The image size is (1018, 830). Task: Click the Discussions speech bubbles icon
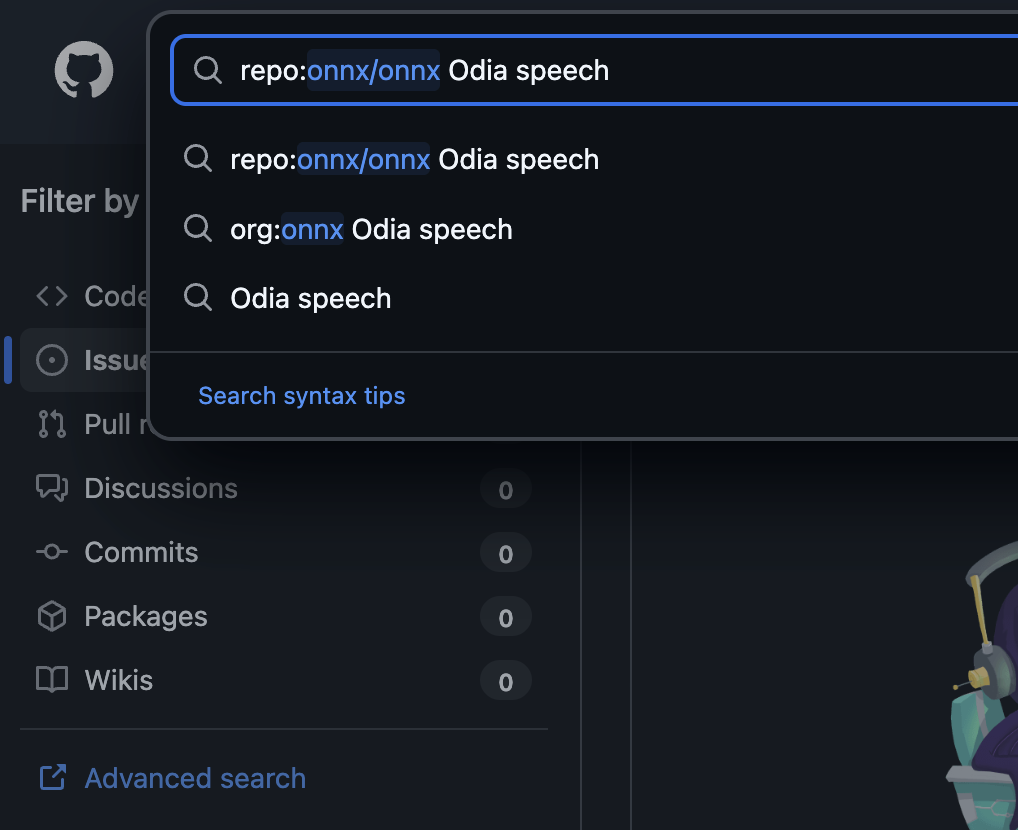tap(52, 488)
